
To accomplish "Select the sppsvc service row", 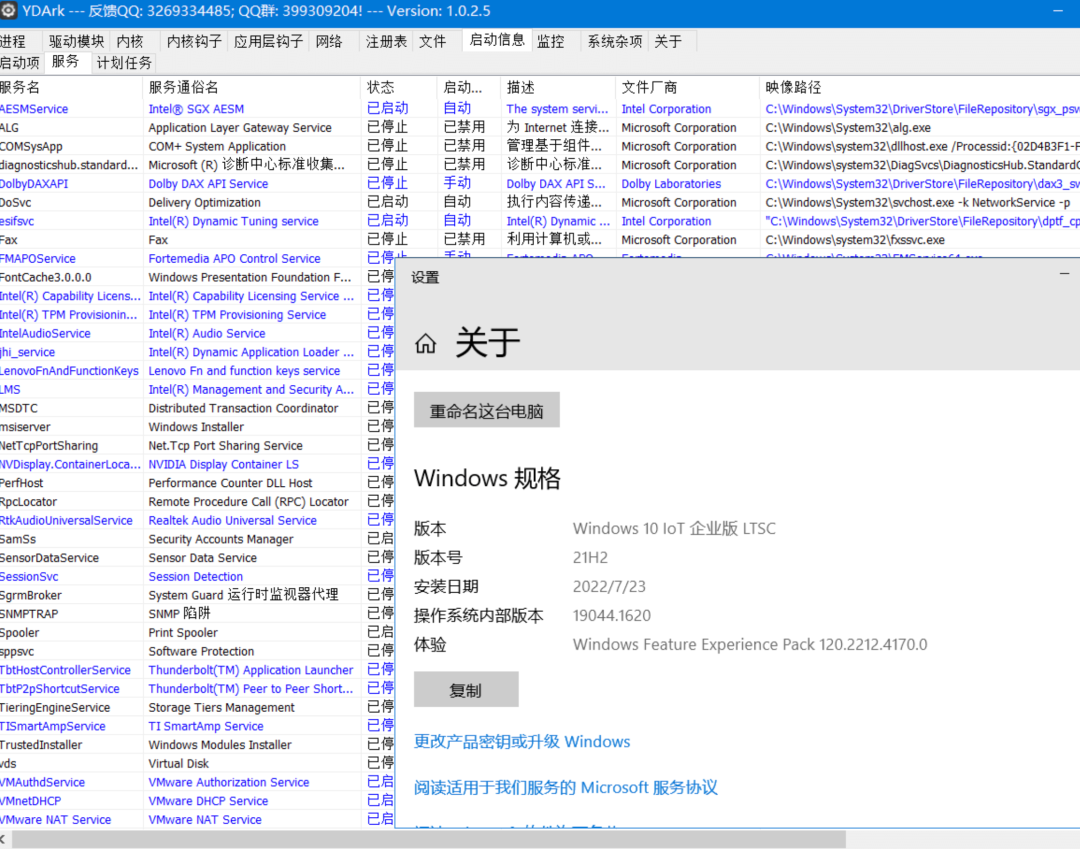I will pyautogui.click(x=197, y=651).
